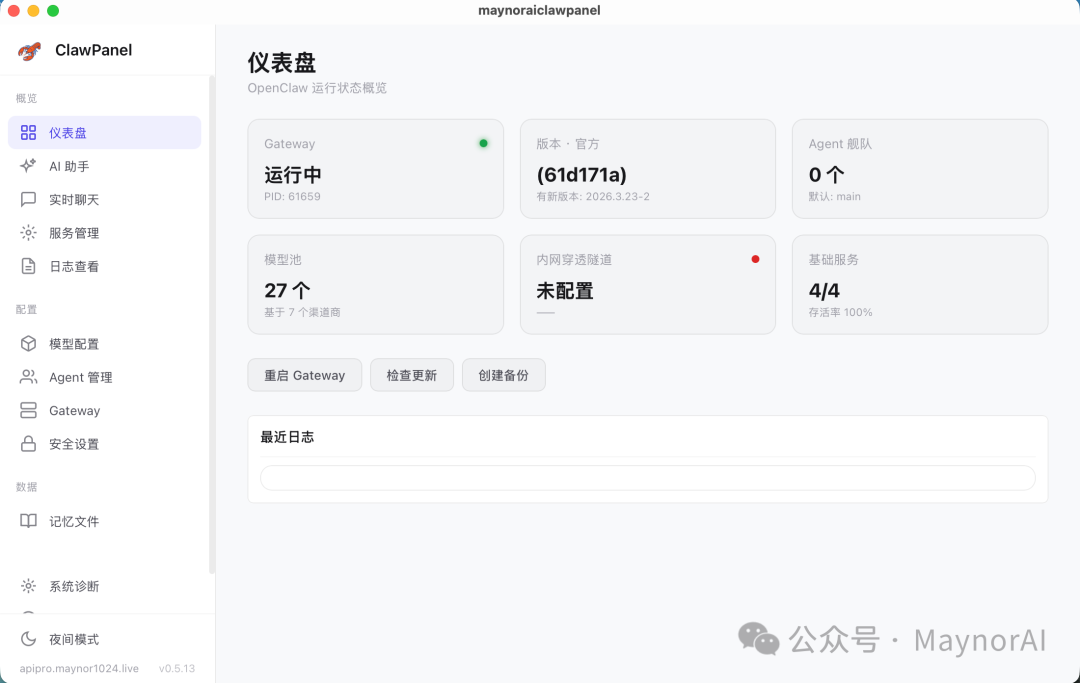Toggle 夜间模式 dark theme label

74,640
